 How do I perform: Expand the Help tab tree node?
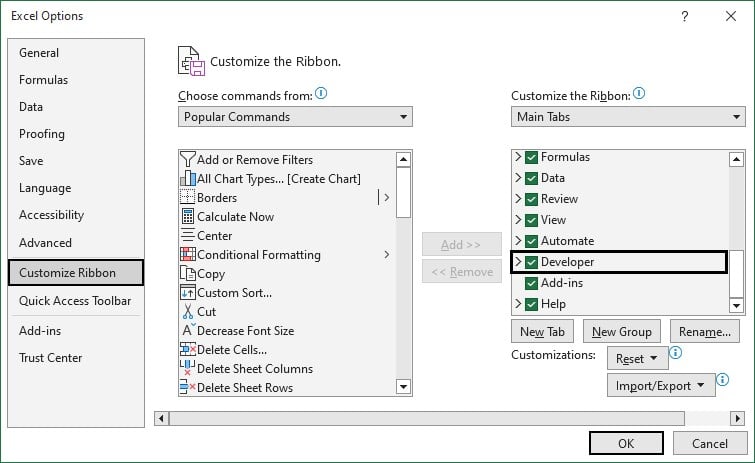click(x=518, y=303)
